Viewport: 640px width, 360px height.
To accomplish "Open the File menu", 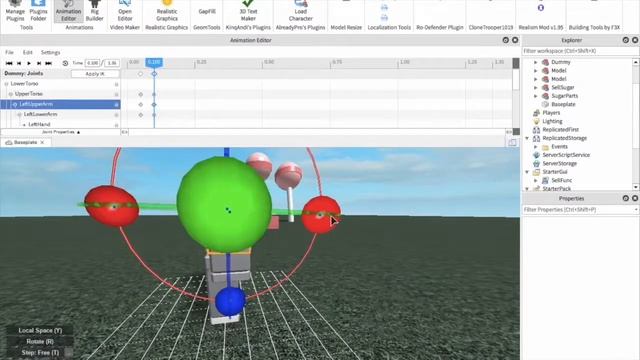I will [9, 52].
